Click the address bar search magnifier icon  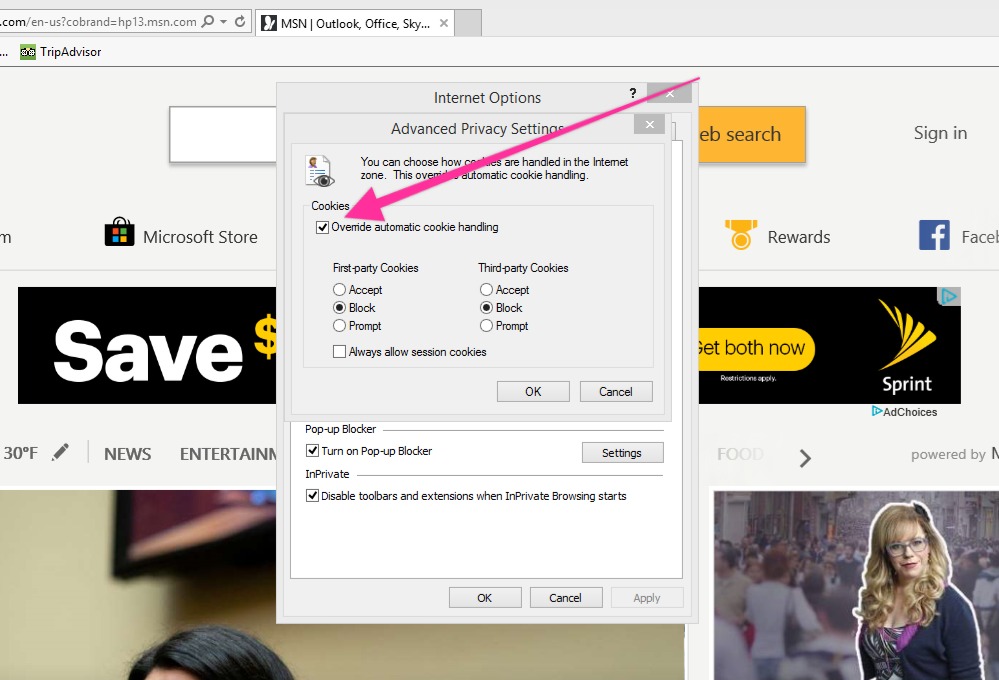(x=208, y=22)
